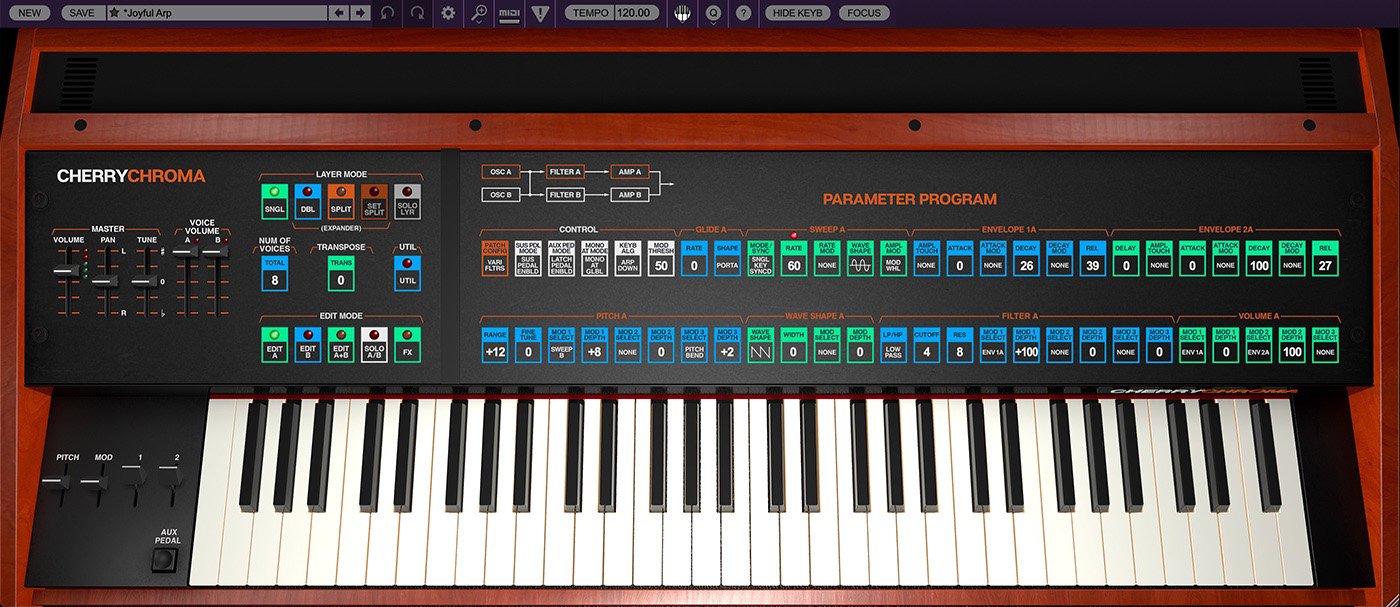Click the MIDI control icon in the toolbar
This screenshot has height=607, width=1400.
tap(507, 13)
